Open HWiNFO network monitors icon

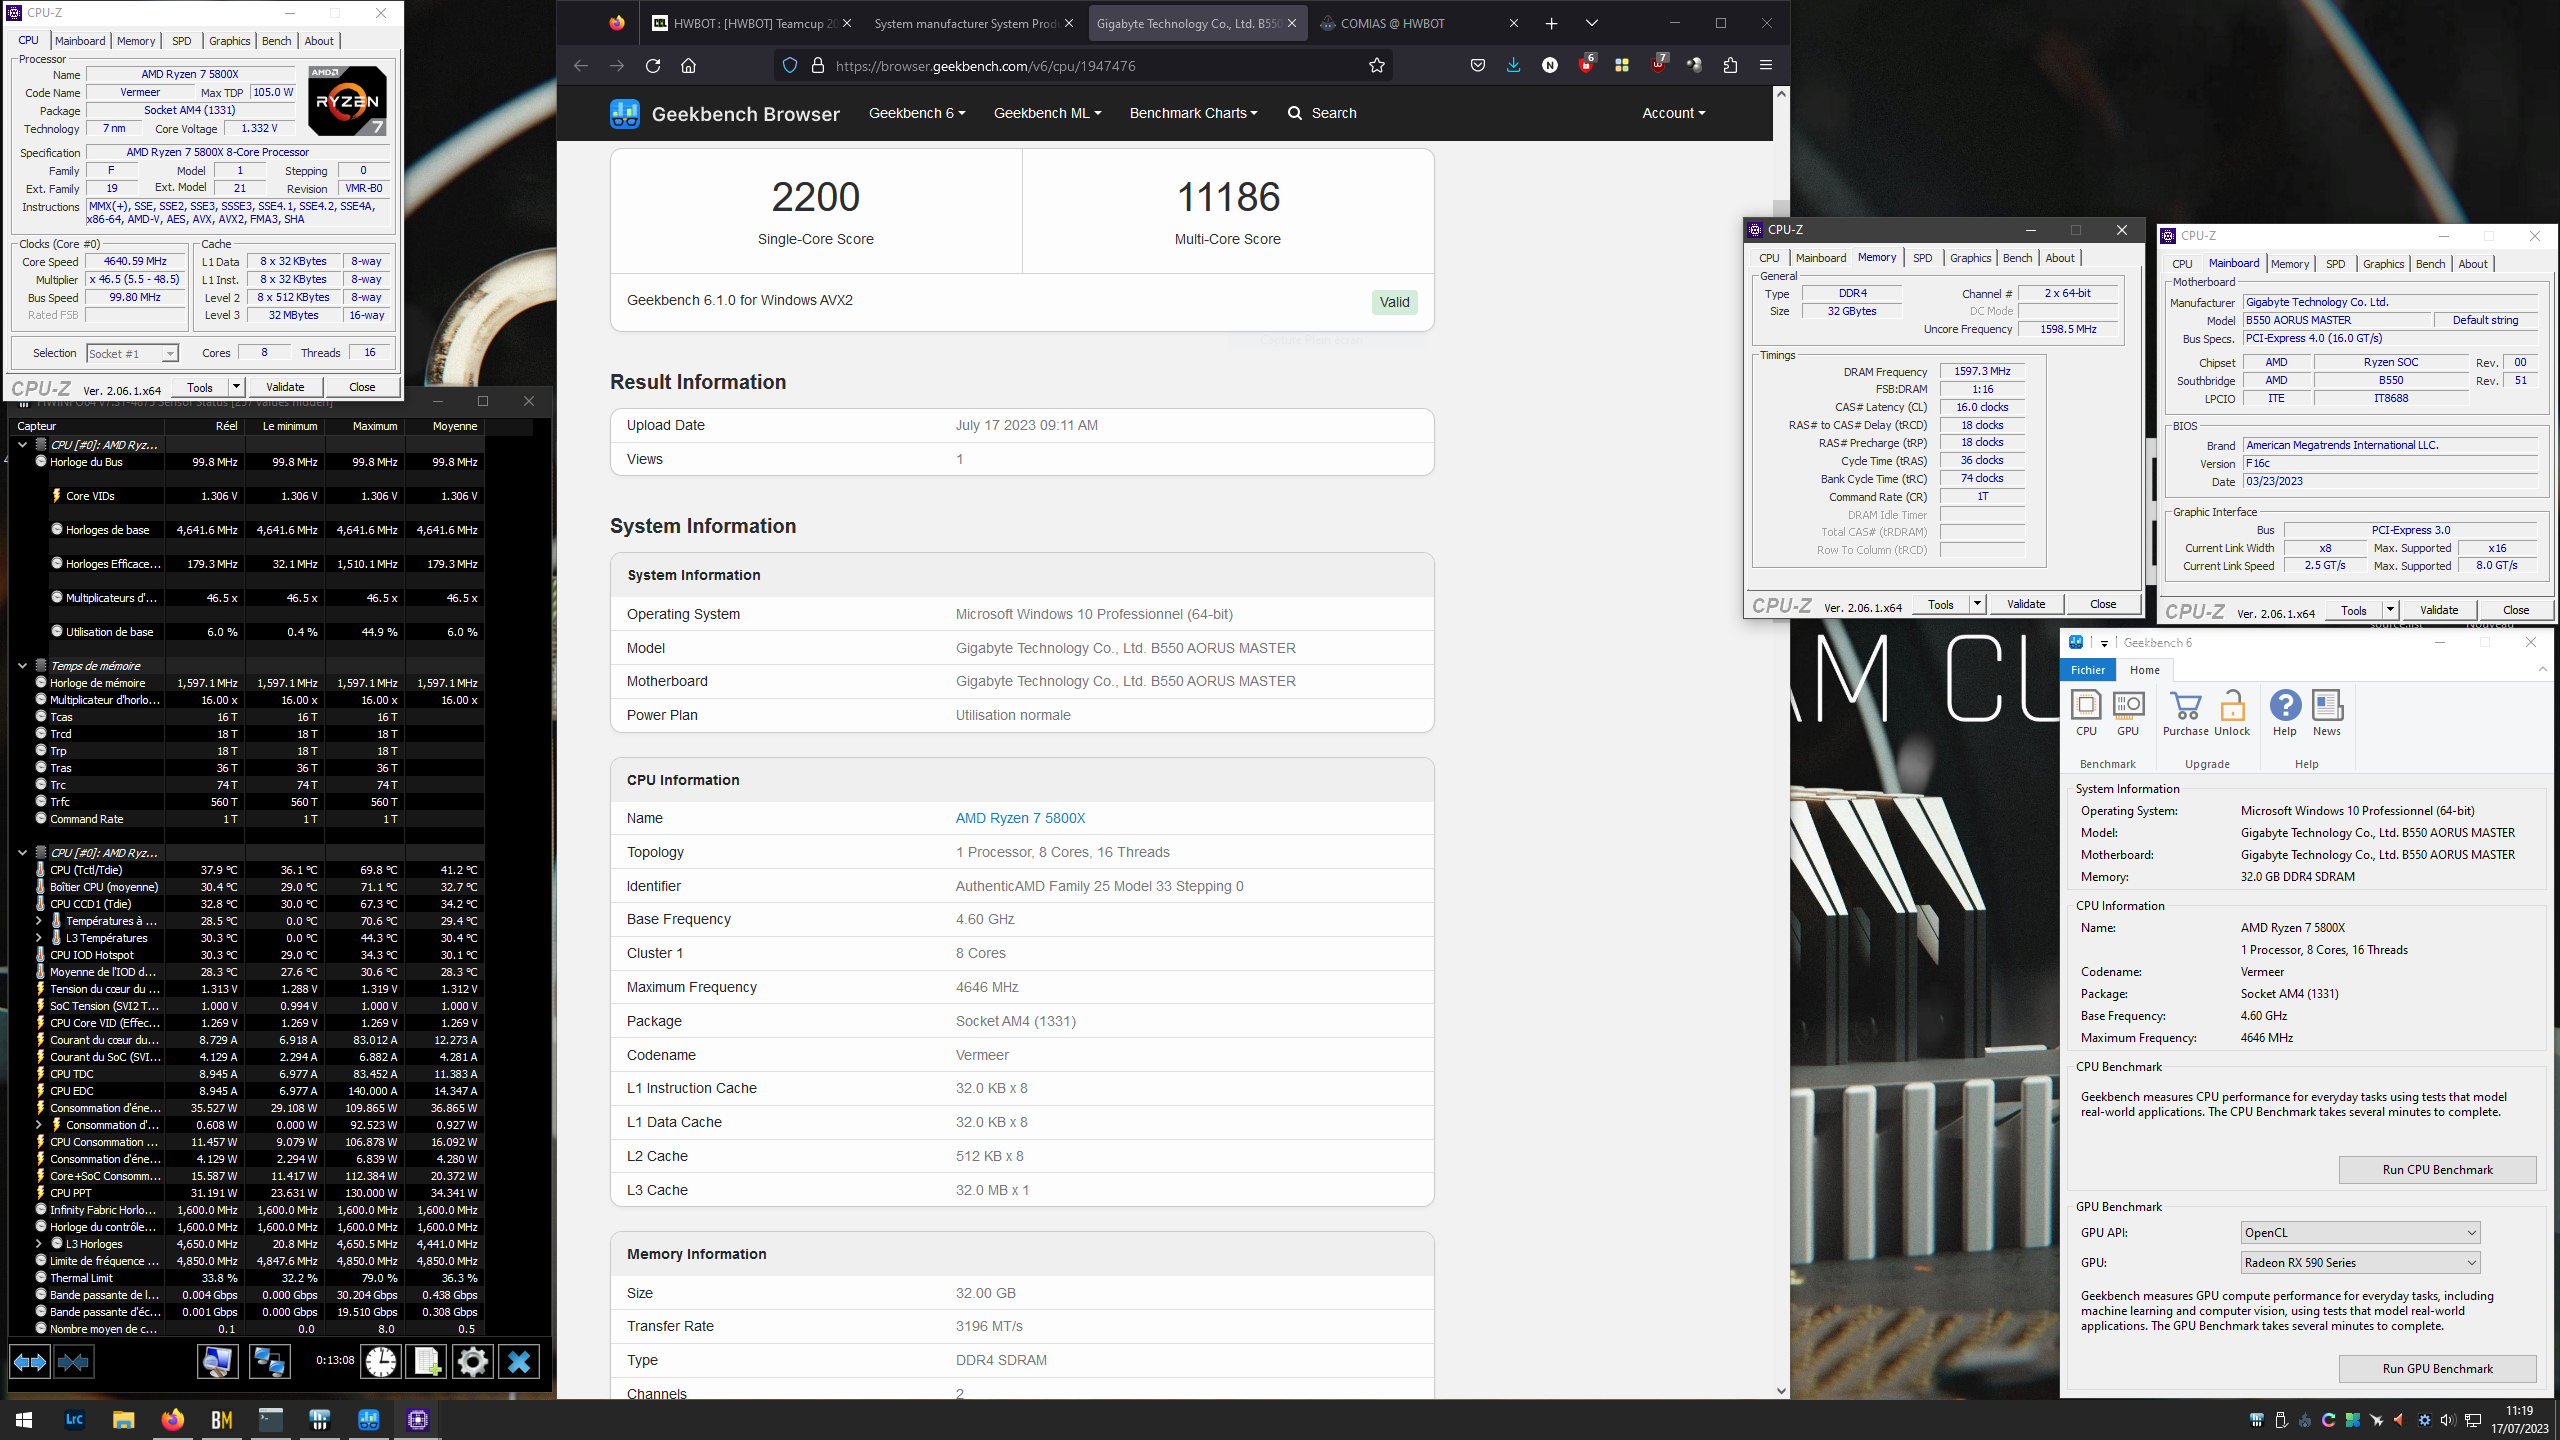tap(269, 1361)
